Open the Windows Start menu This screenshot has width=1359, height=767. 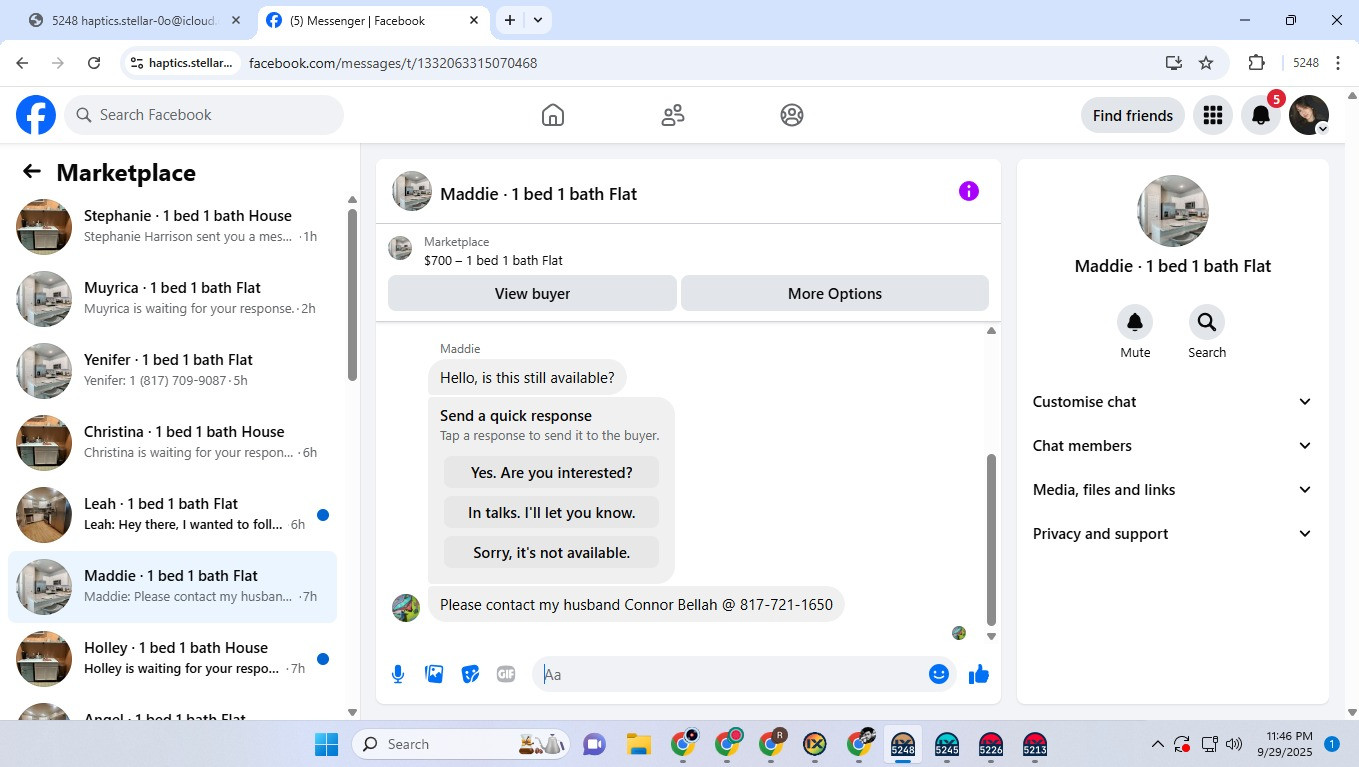pyautogui.click(x=326, y=744)
